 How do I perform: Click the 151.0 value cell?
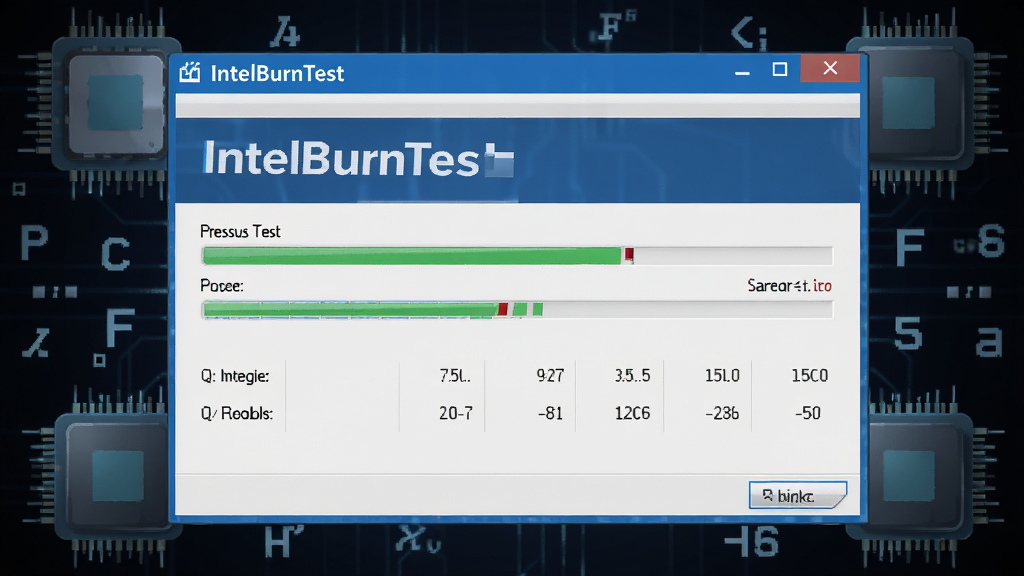pyautogui.click(x=722, y=376)
